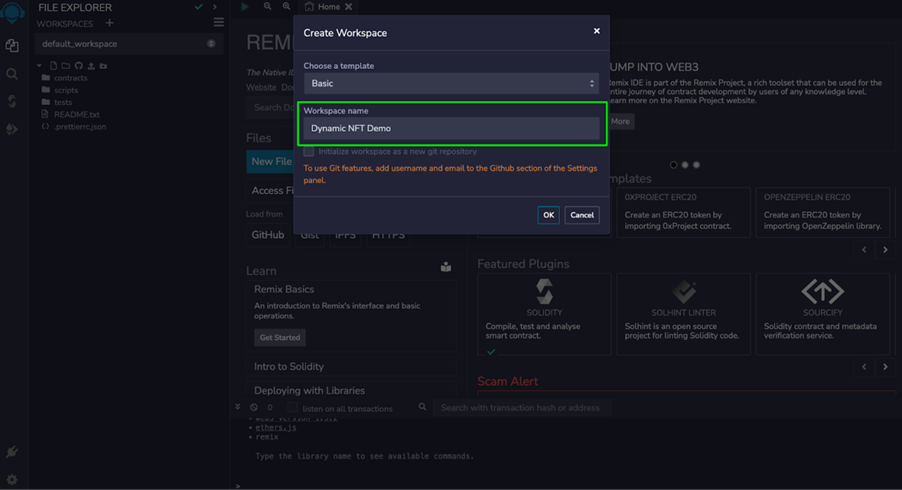Viewport: 902px width, 490px height.
Task: Click the ethers.js link in terminal
Action: point(276,427)
